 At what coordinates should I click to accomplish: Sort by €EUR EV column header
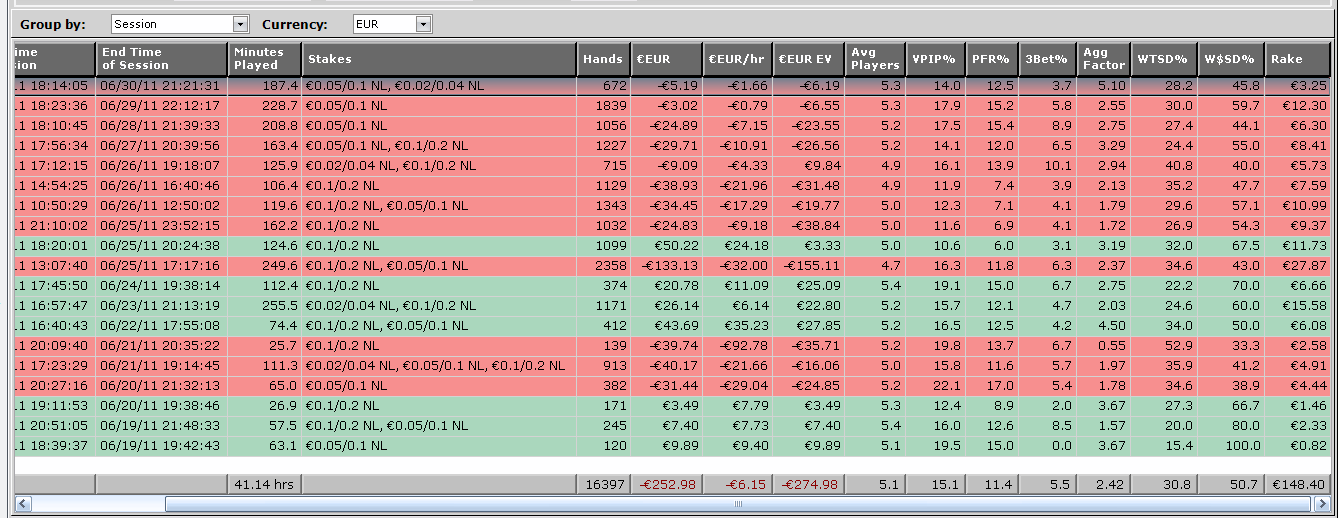tap(807, 59)
